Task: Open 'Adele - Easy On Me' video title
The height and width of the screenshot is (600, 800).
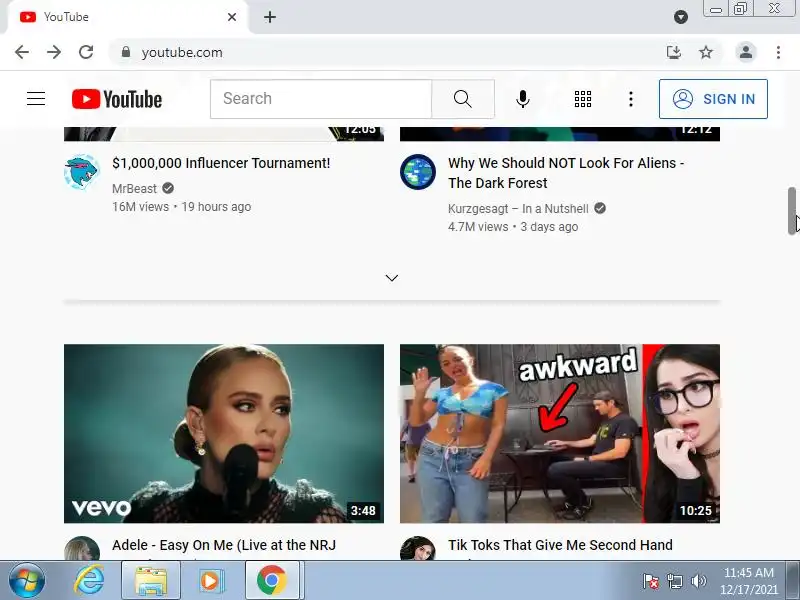Action: (x=224, y=545)
